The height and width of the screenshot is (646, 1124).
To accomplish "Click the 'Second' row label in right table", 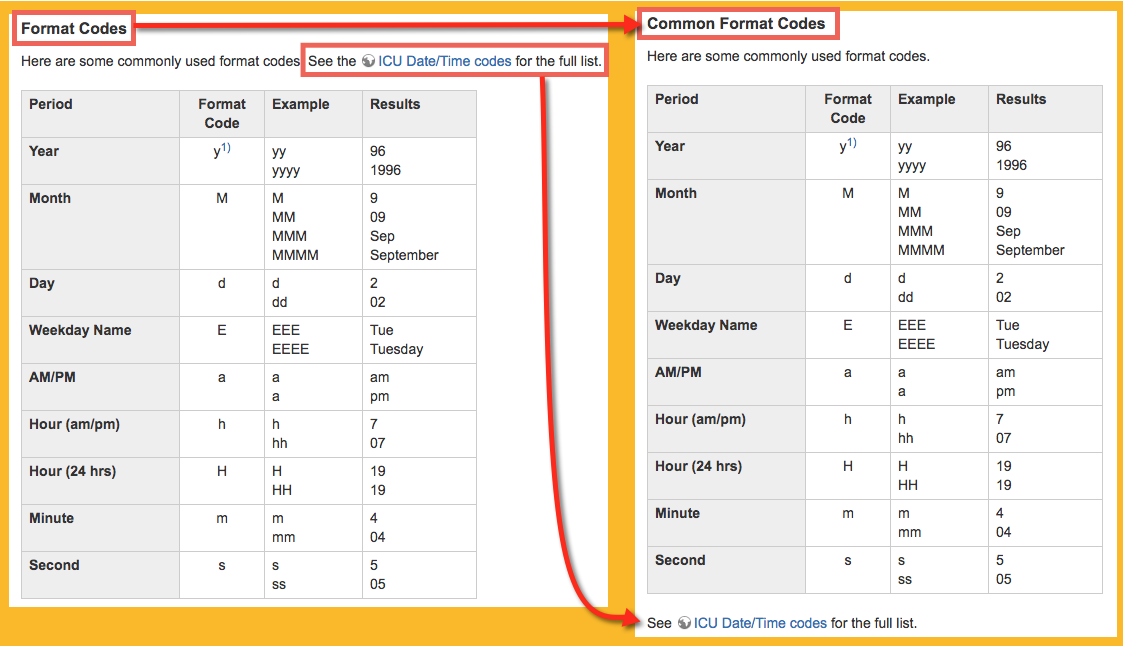I will tap(680, 560).
